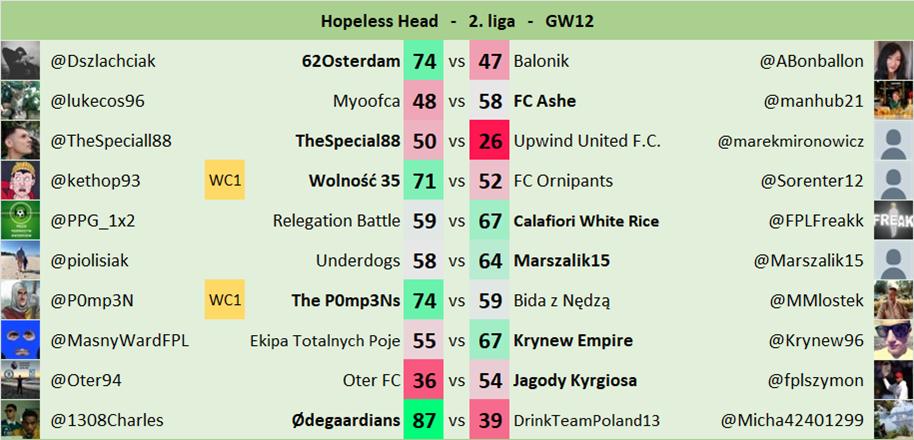Click @ABonballon's profile photo
This screenshot has height=440, width=914.
(893, 61)
